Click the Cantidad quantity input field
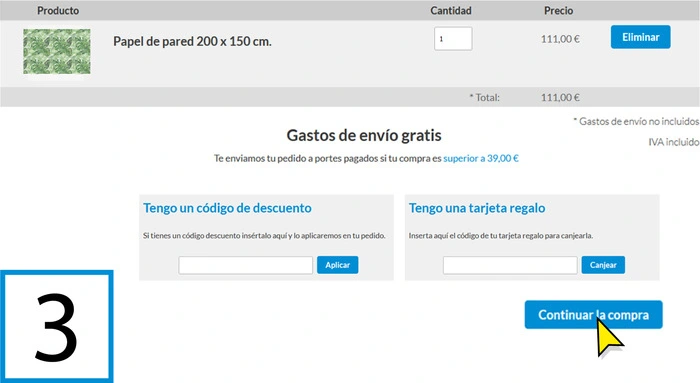Image resolution: width=700 pixels, height=383 pixels. (x=453, y=39)
